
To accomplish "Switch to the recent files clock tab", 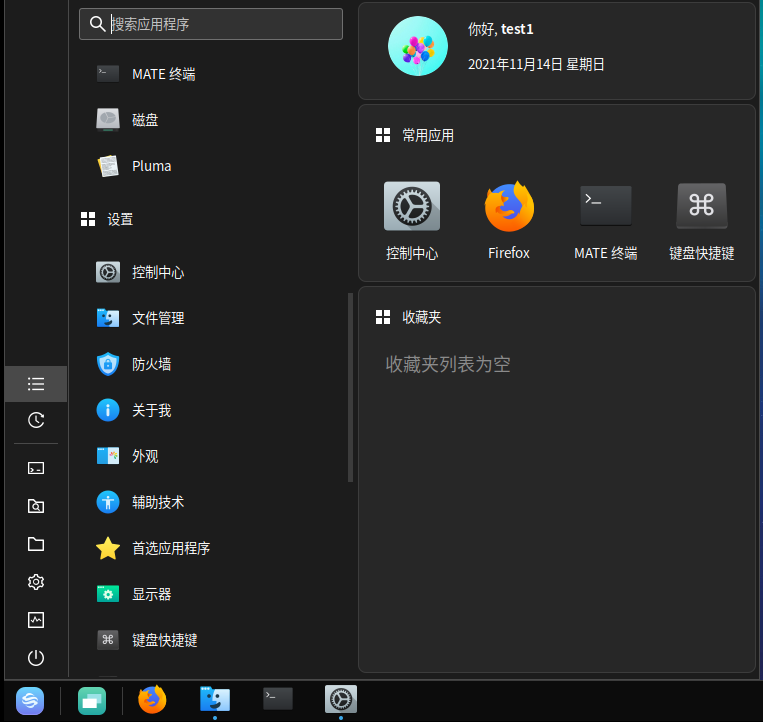I will [36, 420].
